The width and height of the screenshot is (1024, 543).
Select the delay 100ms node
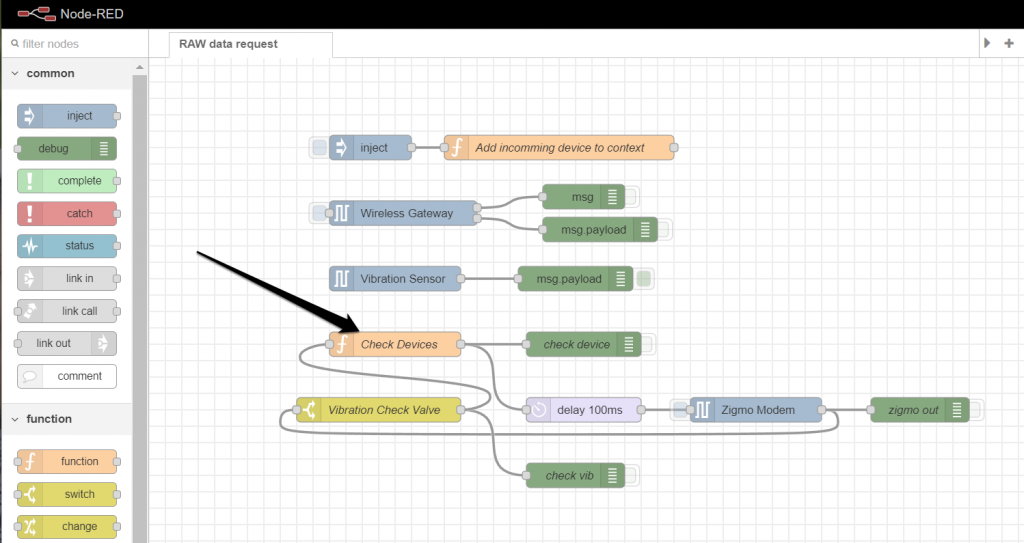pyautogui.click(x=583, y=410)
